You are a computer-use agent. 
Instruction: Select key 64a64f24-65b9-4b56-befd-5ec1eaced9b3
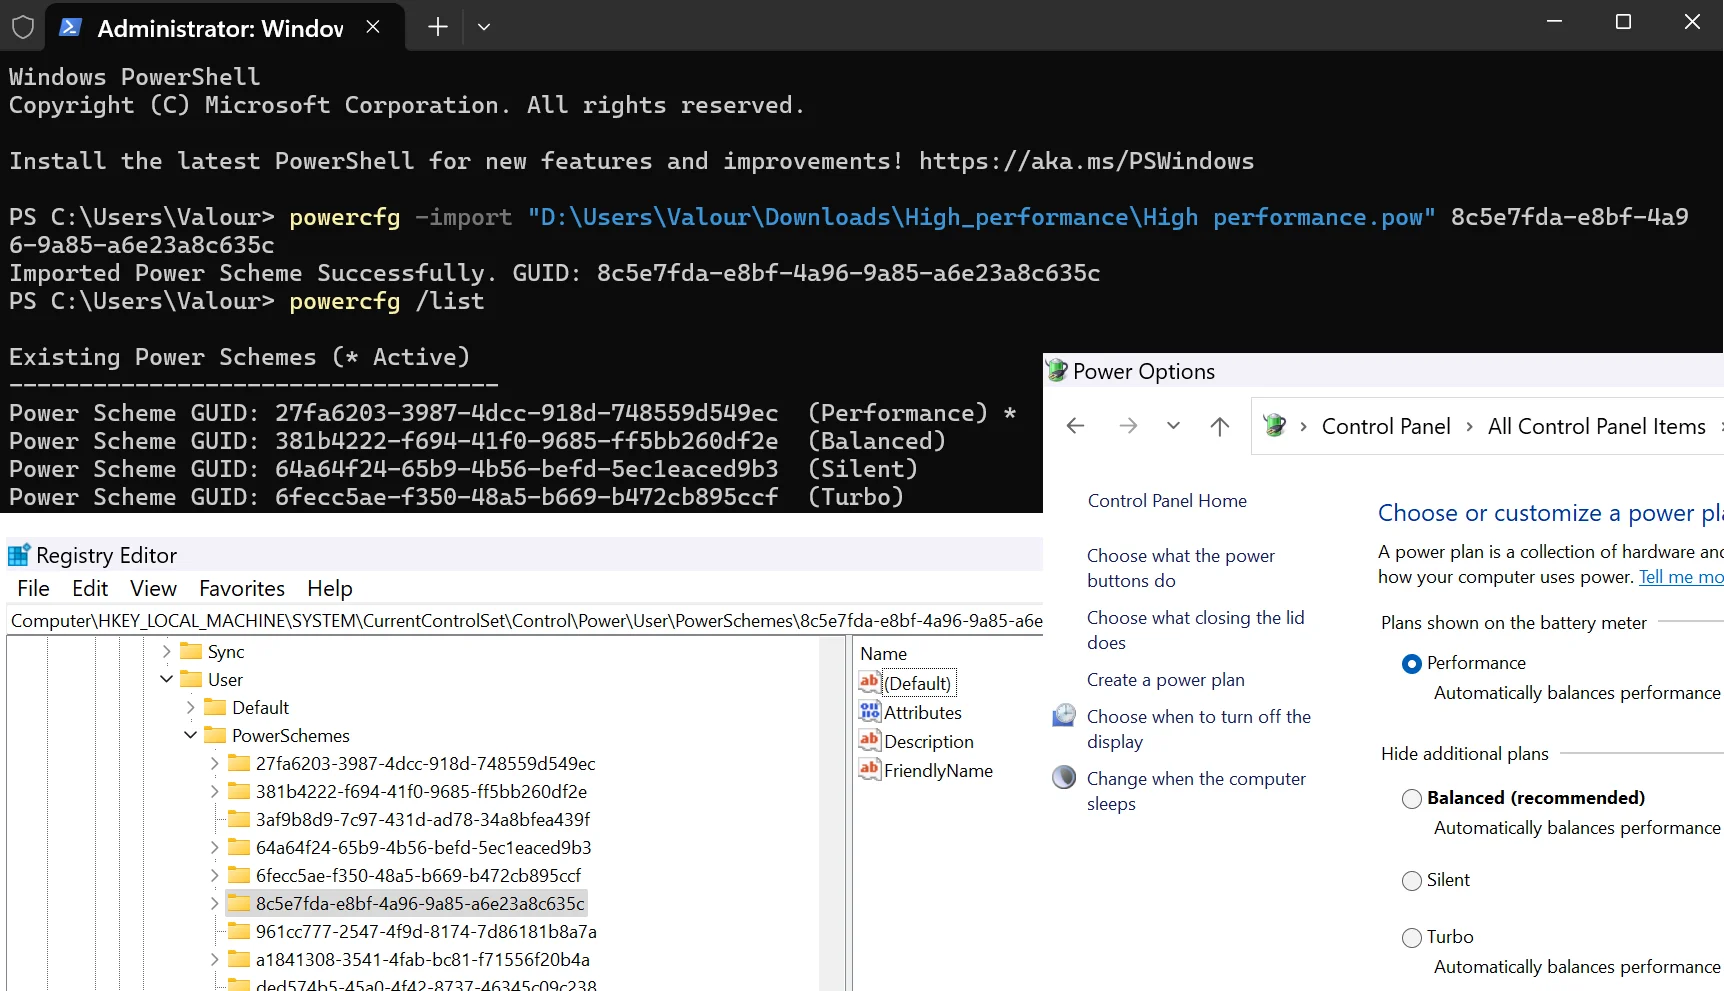click(423, 847)
